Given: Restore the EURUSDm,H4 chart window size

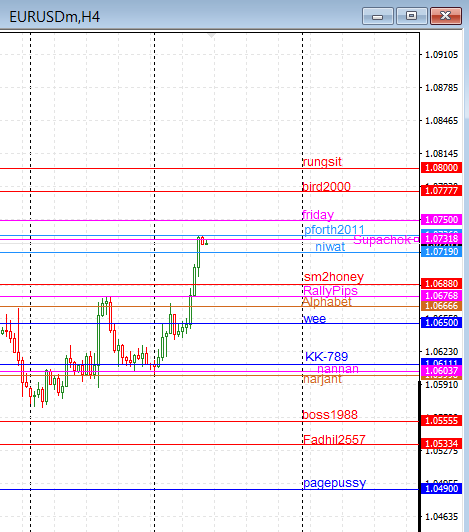Looking at the screenshot, I should click(x=411, y=16).
